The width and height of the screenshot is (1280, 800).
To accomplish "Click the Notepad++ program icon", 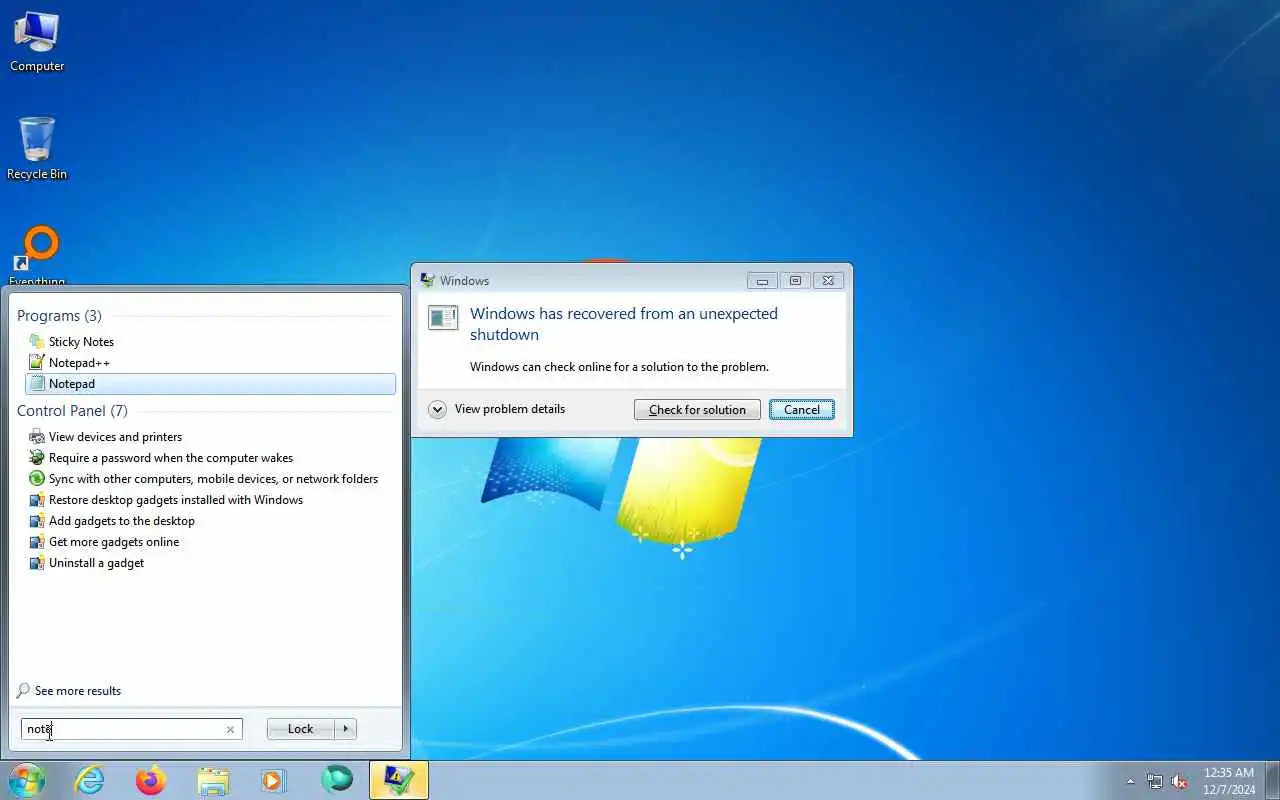I will [37, 362].
